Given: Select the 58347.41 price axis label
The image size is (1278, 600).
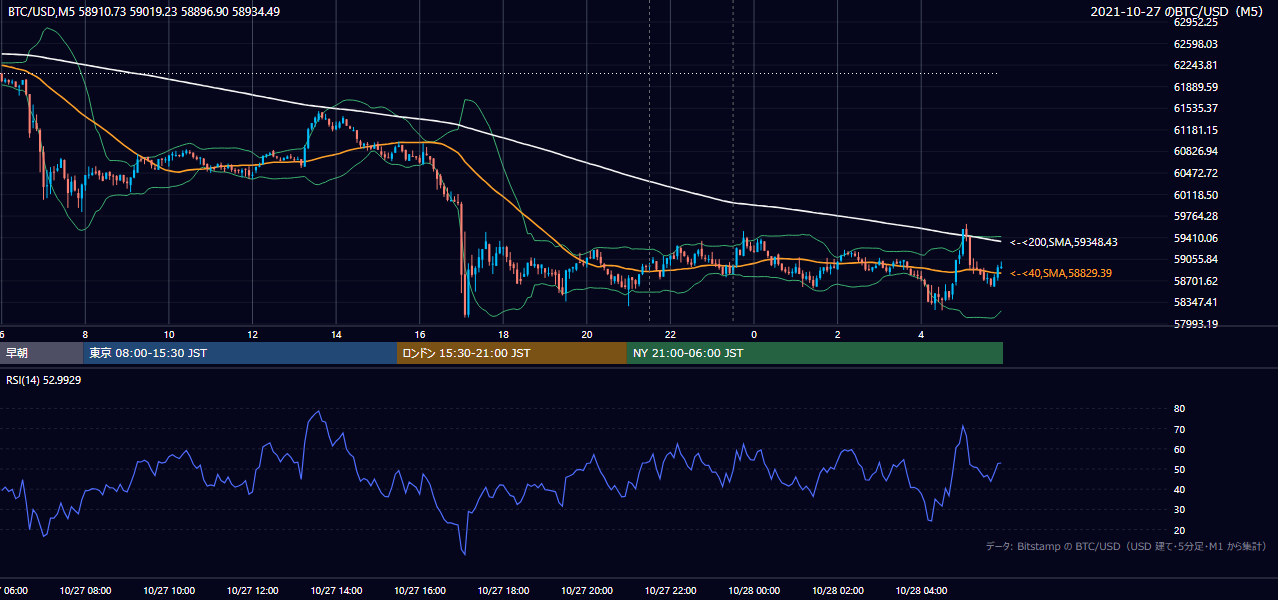Looking at the screenshot, I should [1195, 302].
